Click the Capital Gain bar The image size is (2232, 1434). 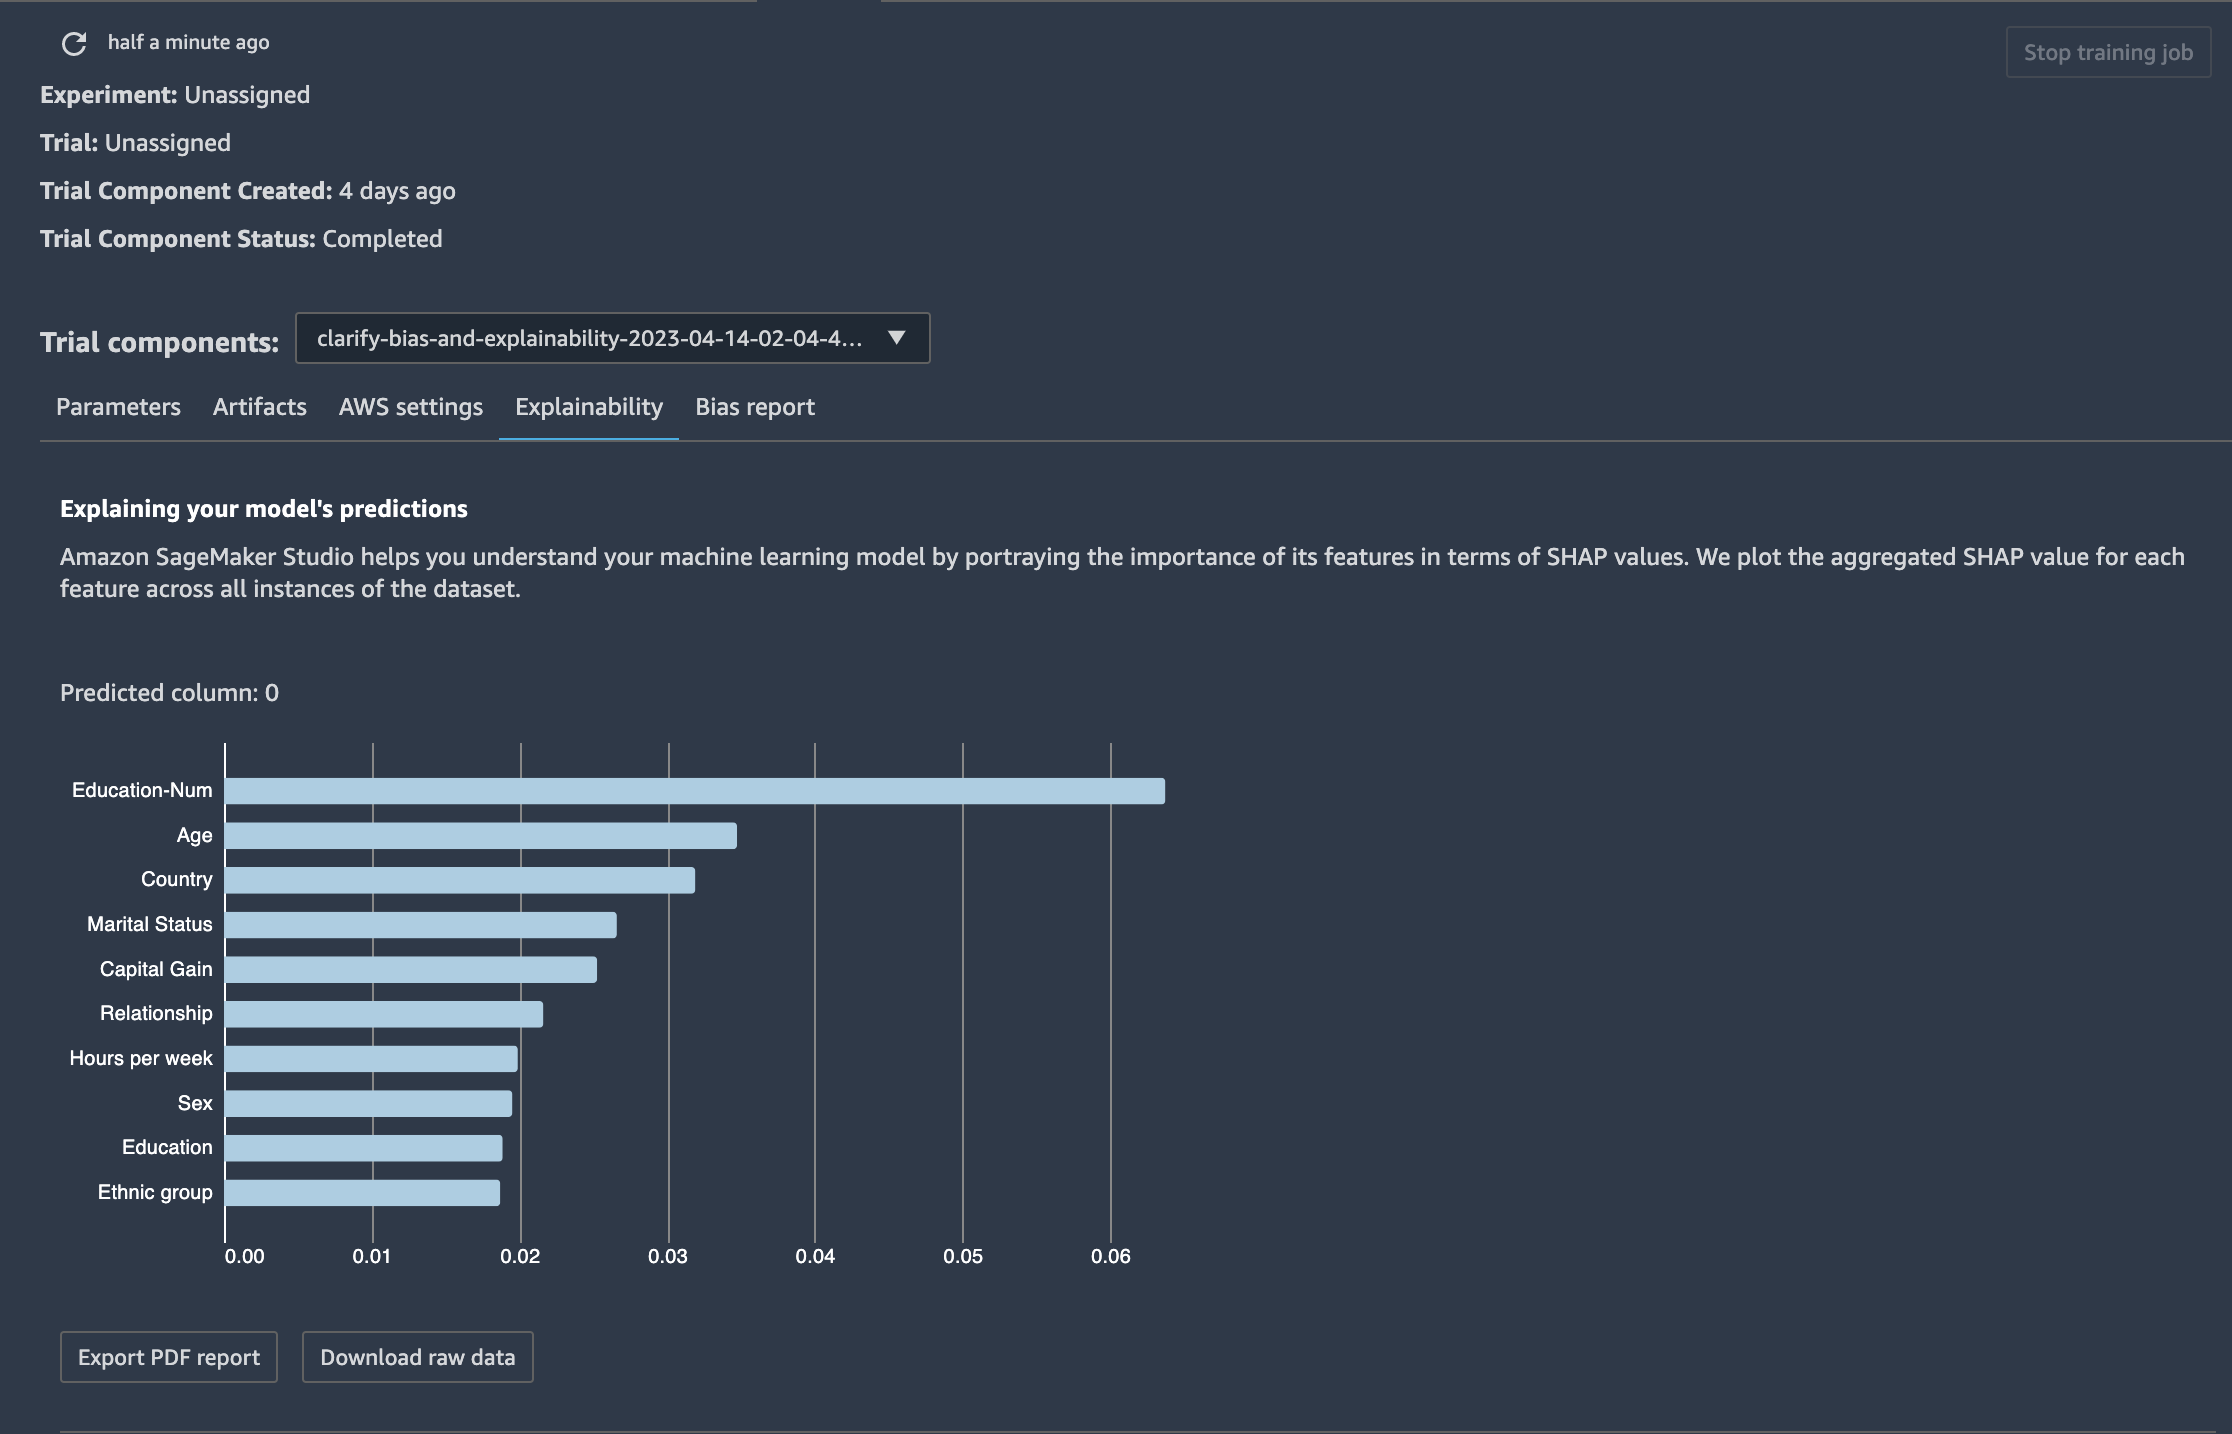click(x=411, y=970)
